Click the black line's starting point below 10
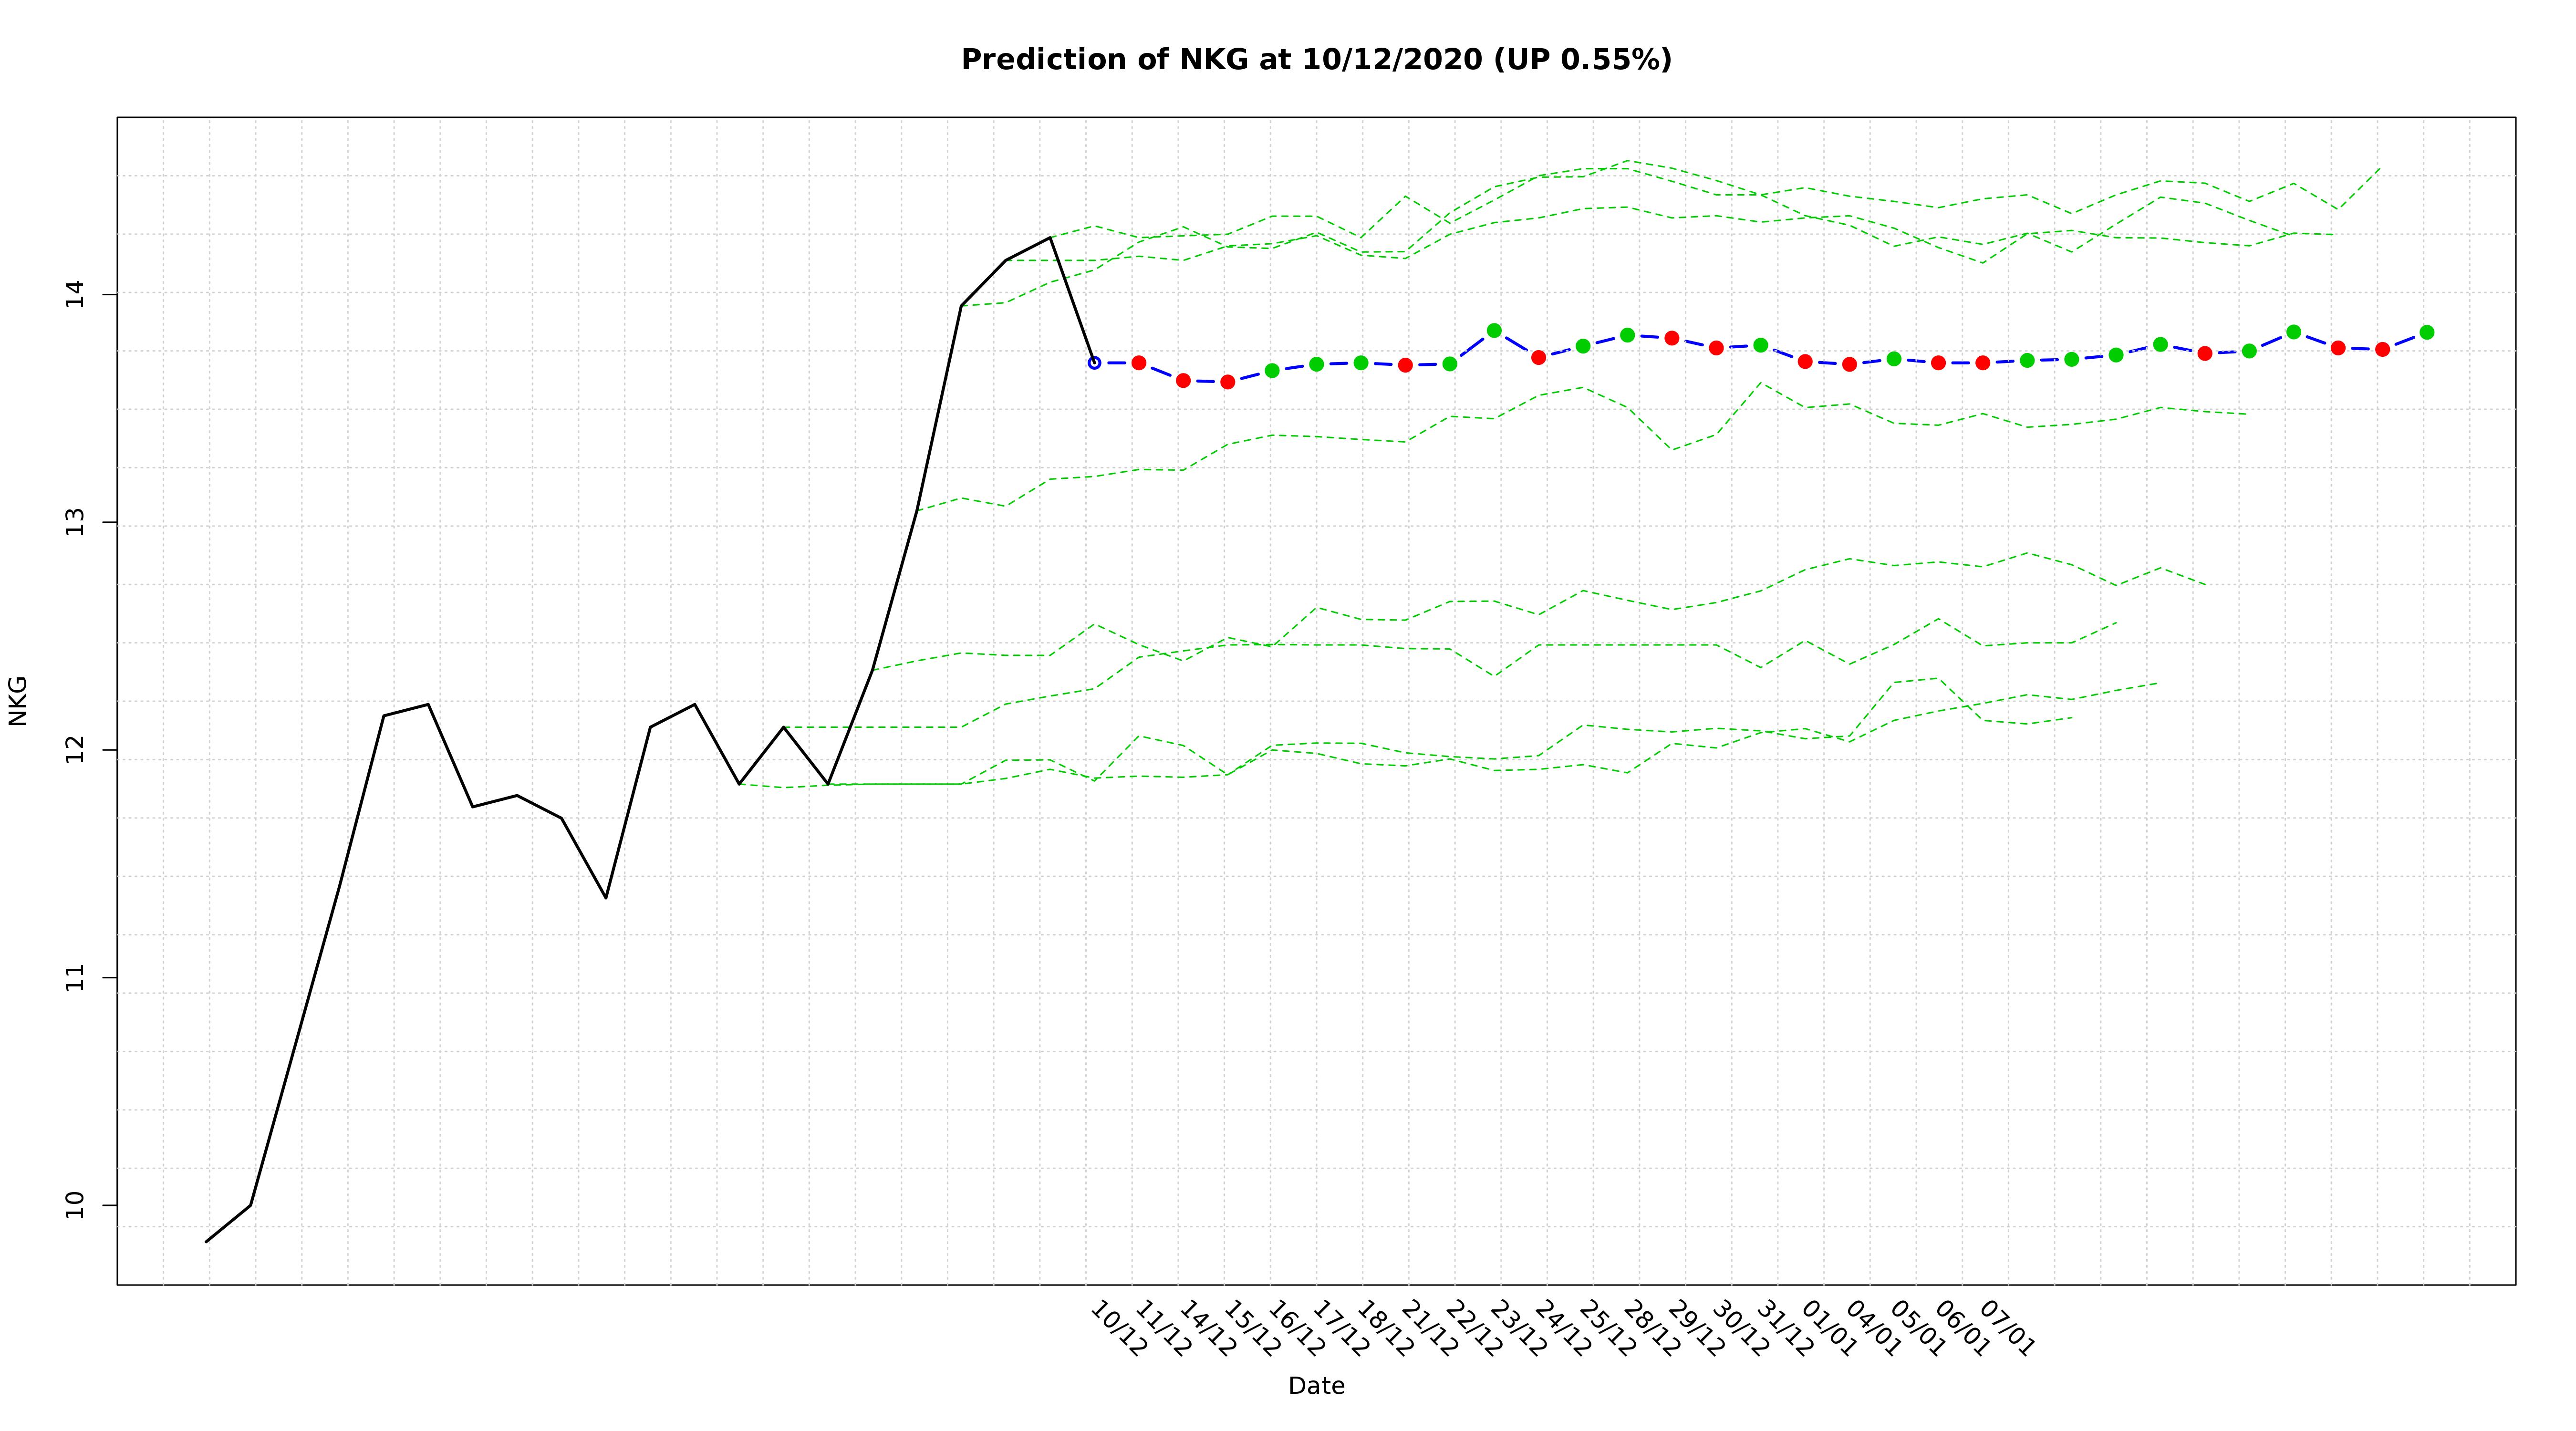The width and height of the screenshot is (2576, 1431). 206,1242
